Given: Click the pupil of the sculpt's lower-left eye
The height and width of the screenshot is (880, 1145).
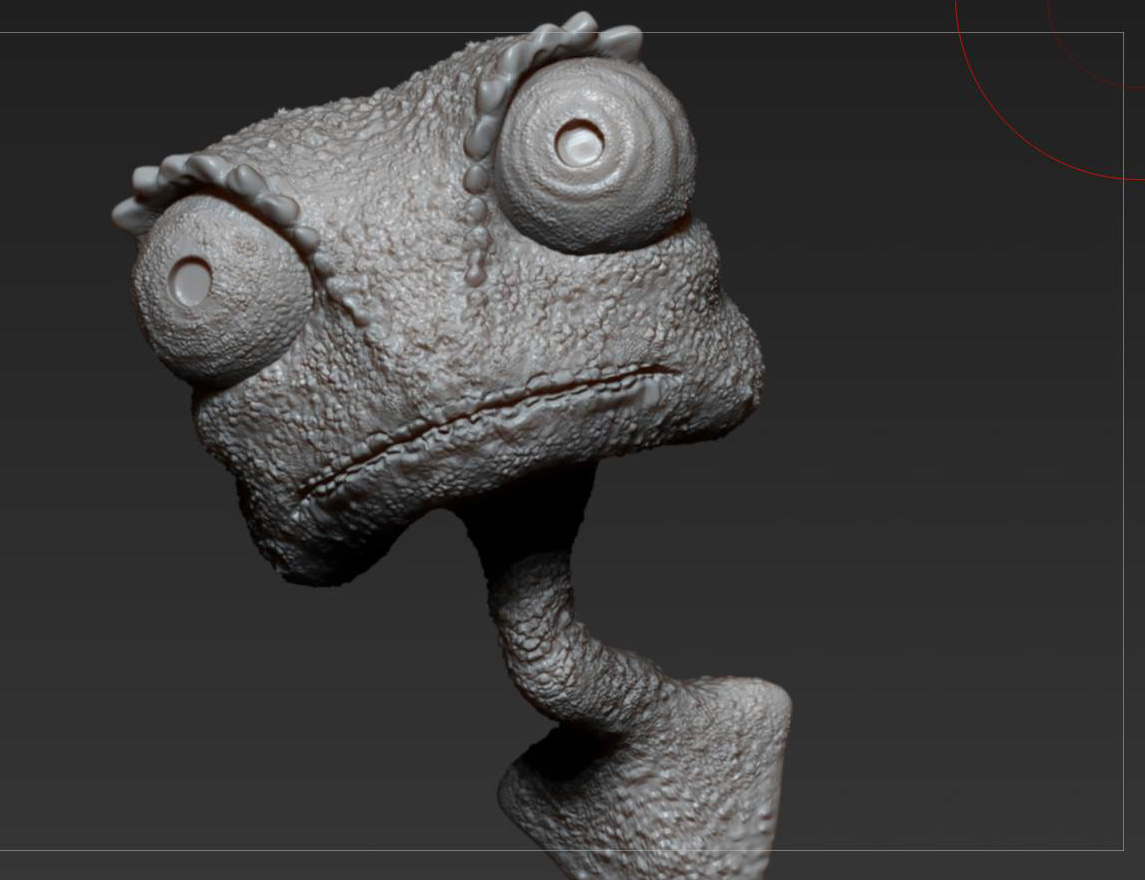Looking at the screenshot, I should tap(190, 280).
